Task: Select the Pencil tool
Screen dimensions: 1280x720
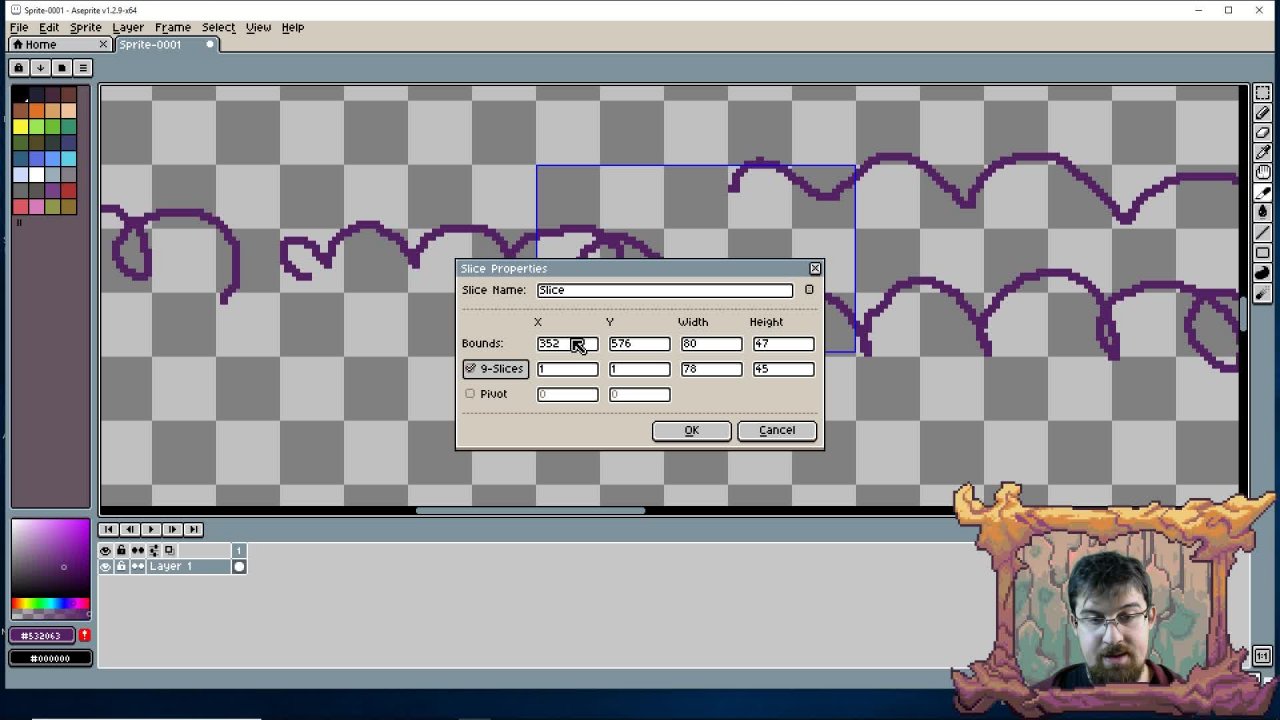Action: click(1262, 113)
